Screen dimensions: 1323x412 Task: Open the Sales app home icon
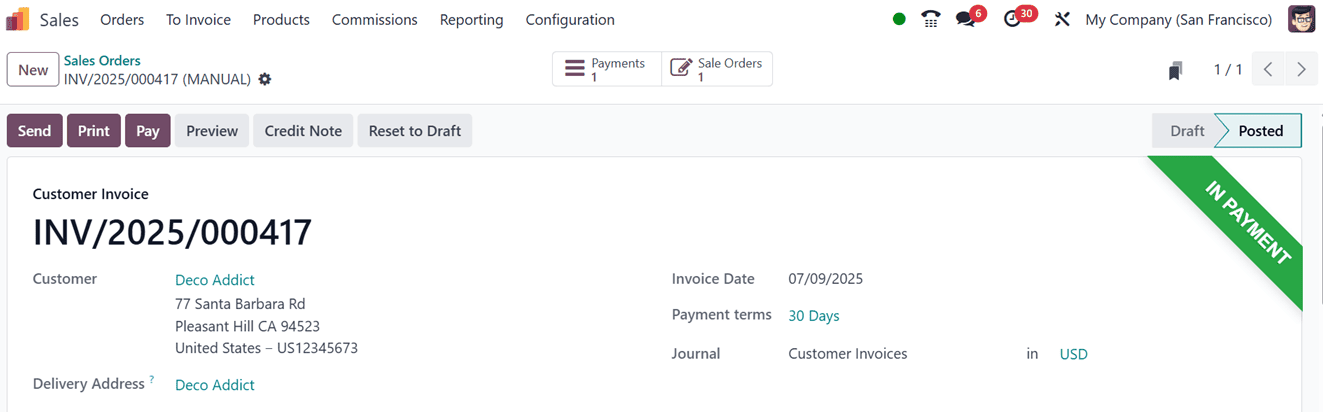(18, 19)
